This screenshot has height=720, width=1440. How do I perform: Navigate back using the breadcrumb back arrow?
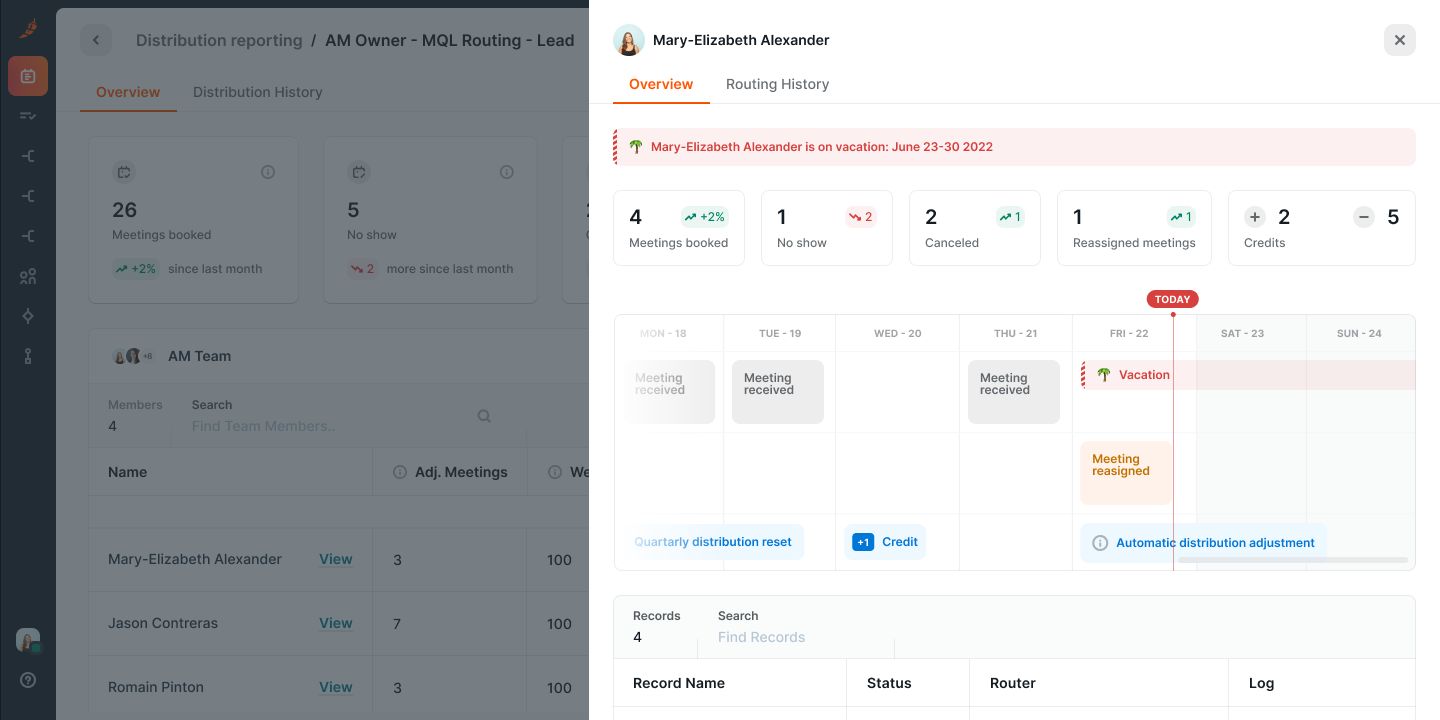[96, 39]
